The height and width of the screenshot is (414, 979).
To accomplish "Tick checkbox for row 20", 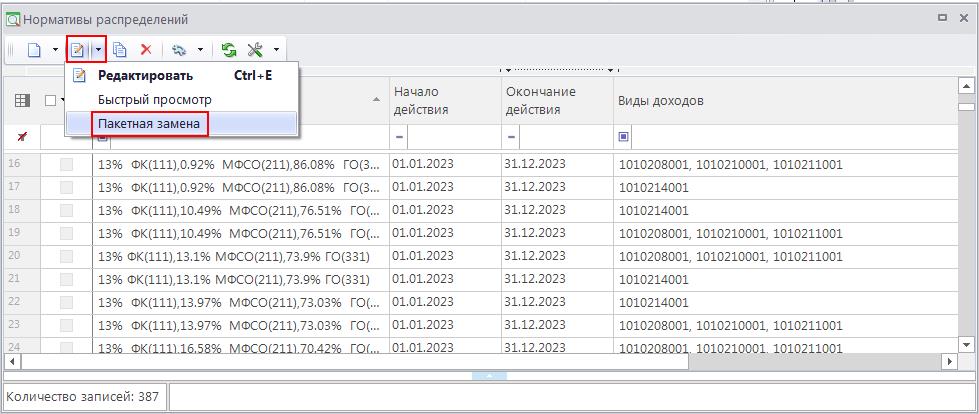I will (x=66, y=257).
